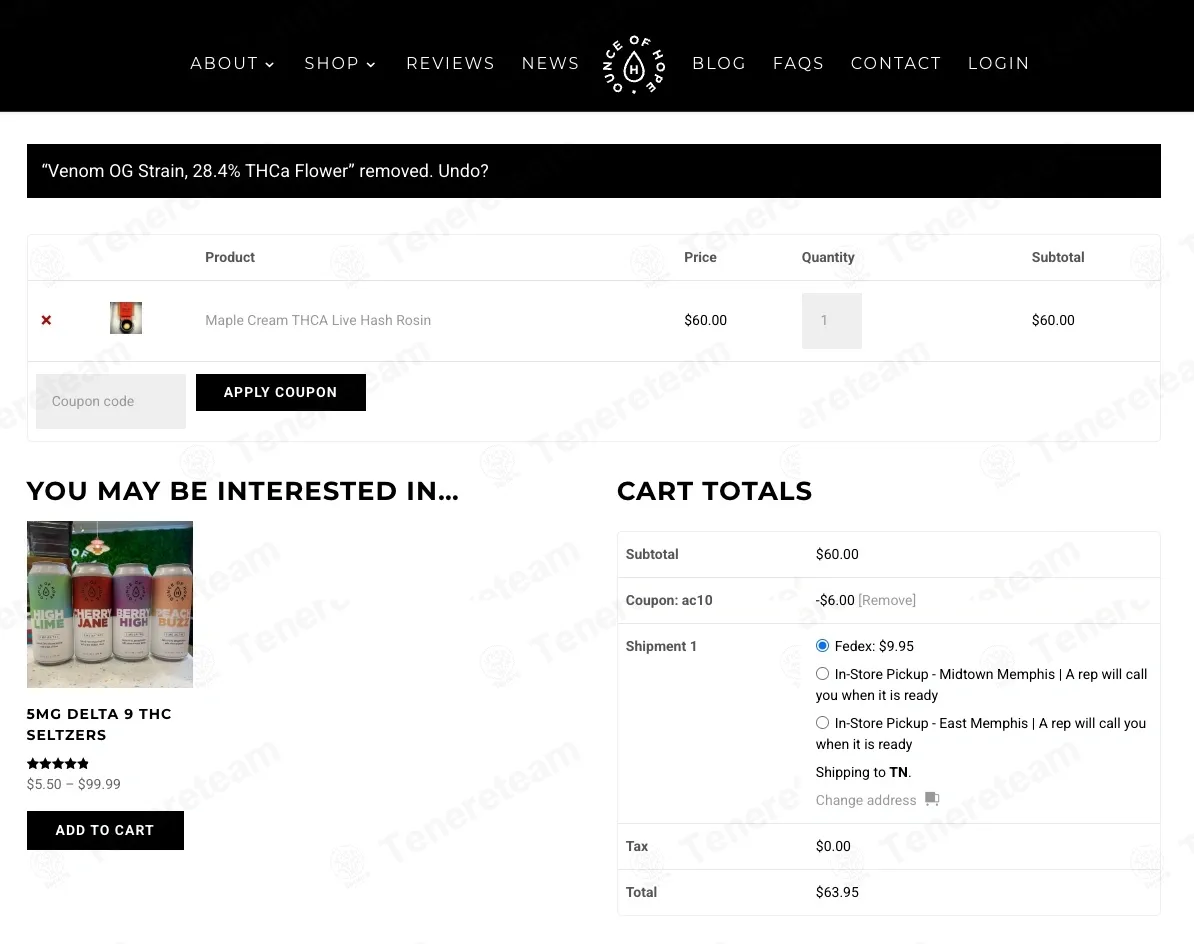Viewport: 1194px width, 944px height.
Task: Expand the Shop menu dropdown
Action: (x=340, y=63)
